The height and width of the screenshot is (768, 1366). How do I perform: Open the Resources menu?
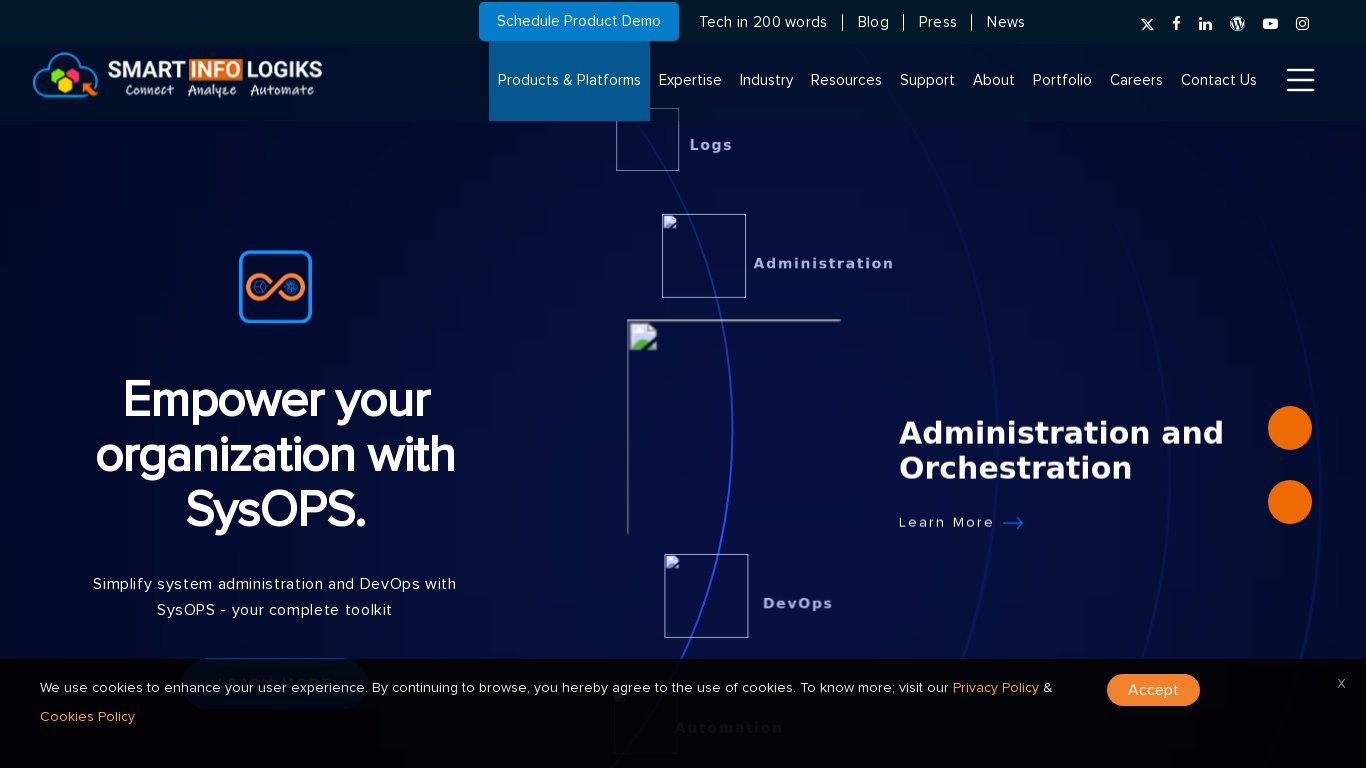coord(846,80)
